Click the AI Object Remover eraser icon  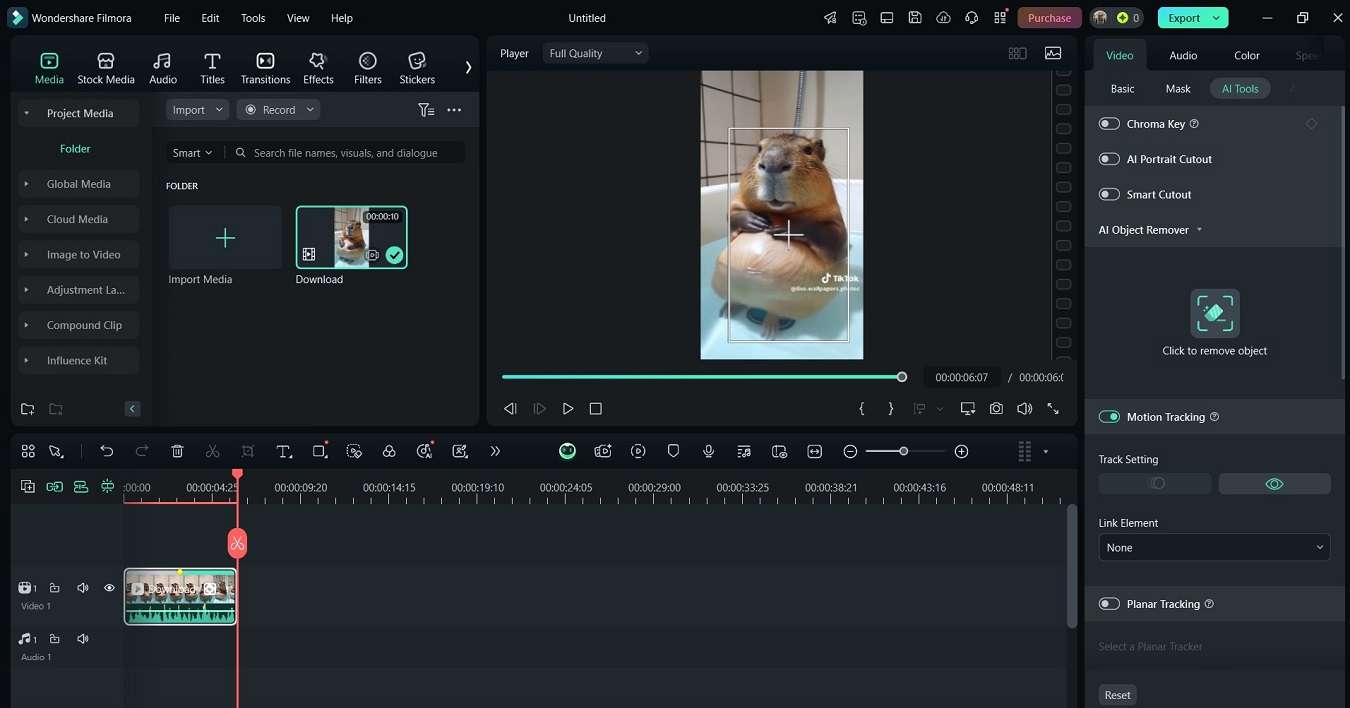1215,313
